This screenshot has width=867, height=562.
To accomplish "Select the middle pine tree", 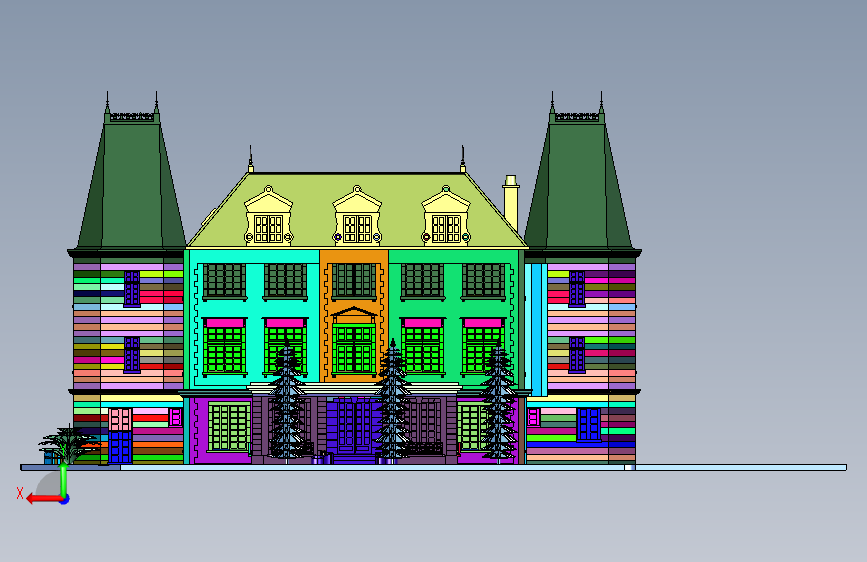I will tap(393, 401).
